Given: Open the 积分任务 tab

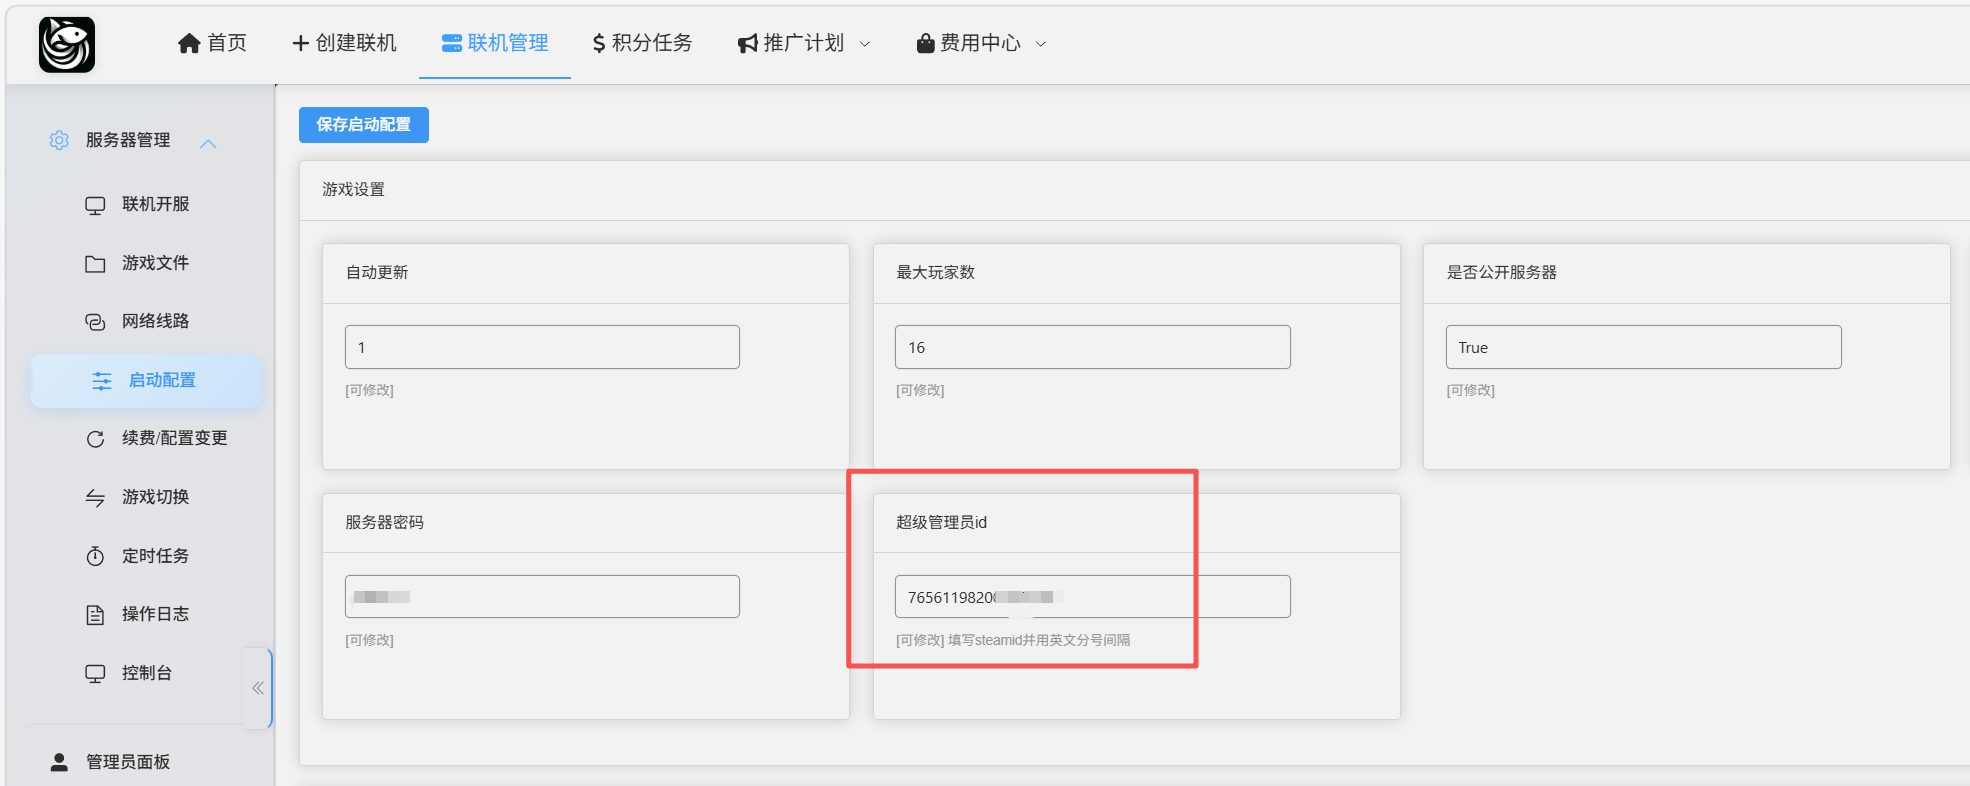Looking at the screenshot, I should [642, 43].
